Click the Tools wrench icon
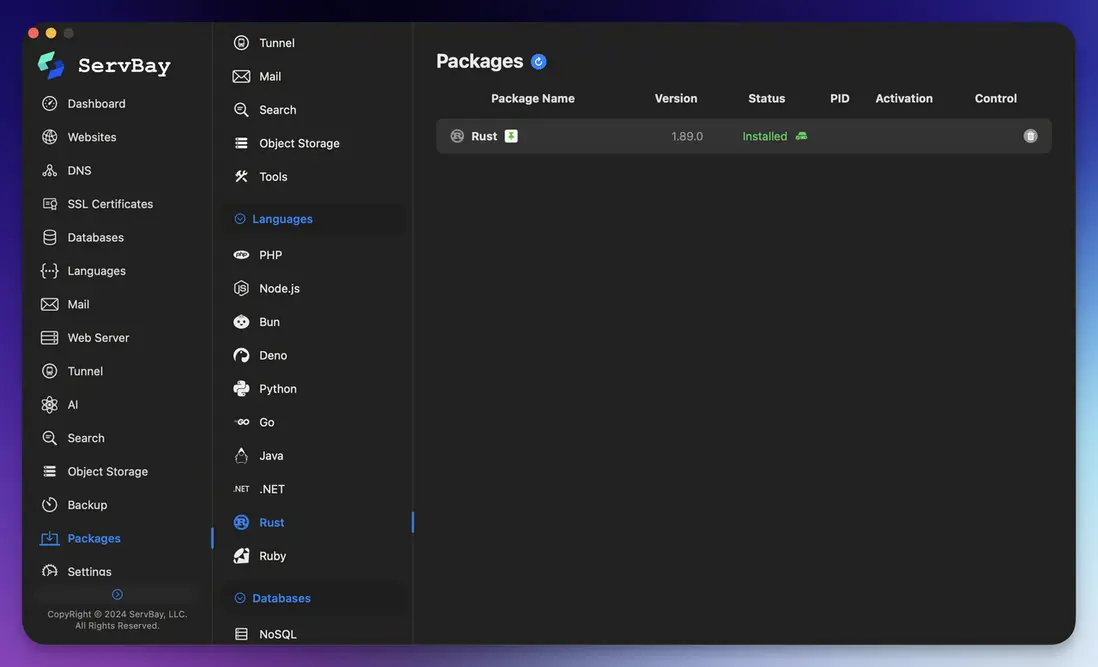 [242, 176]
